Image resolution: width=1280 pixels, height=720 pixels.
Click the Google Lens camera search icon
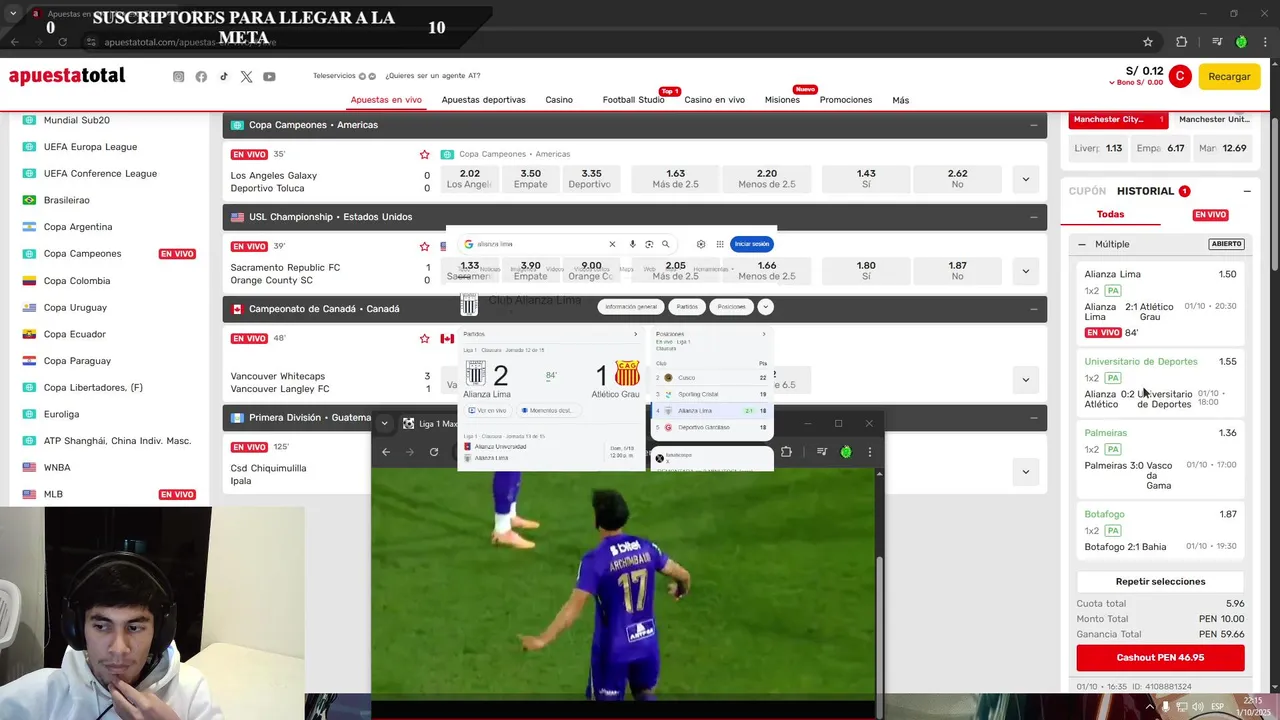click(649, 244)
